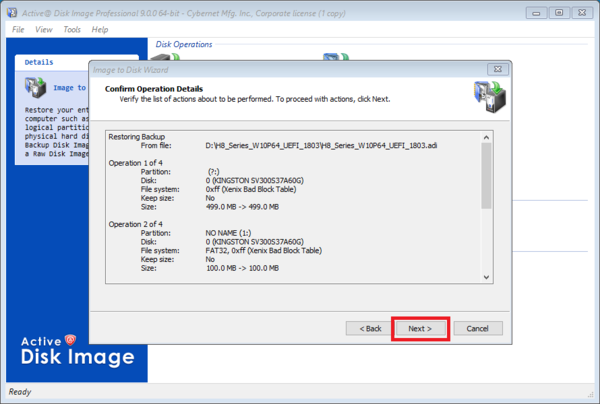Maximize the main application window
600x404 pixels.
pyautogui.click(x=559, y=13)
